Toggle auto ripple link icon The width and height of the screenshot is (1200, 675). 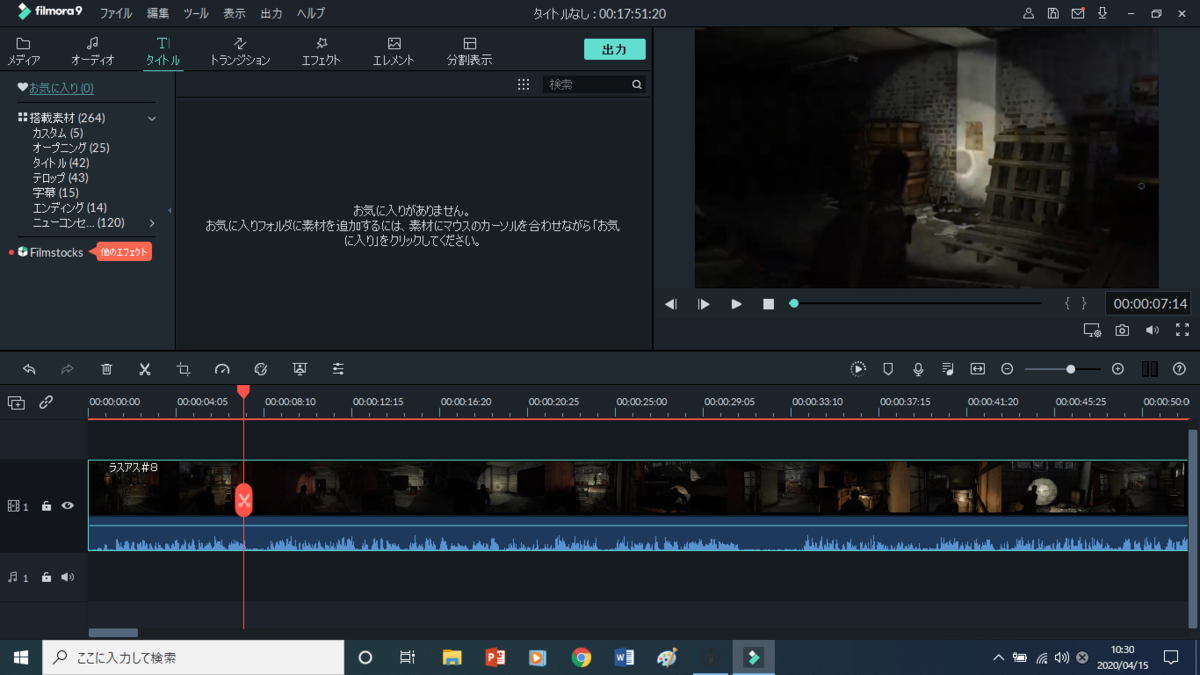(46, 403)
